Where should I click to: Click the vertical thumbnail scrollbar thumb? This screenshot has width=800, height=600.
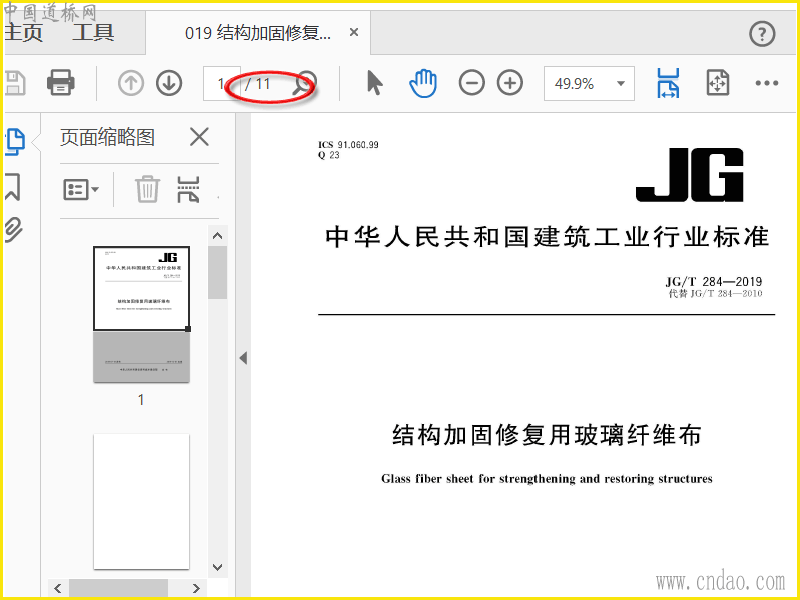[217, 272]
